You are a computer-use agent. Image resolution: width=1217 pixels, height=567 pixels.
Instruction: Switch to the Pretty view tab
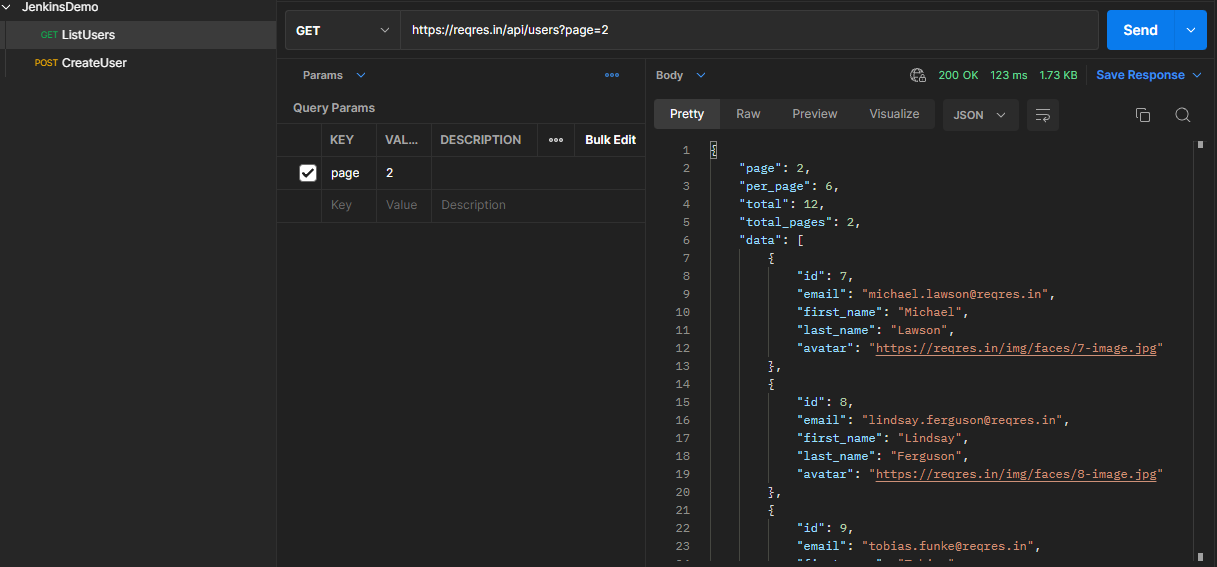[687, 114]
